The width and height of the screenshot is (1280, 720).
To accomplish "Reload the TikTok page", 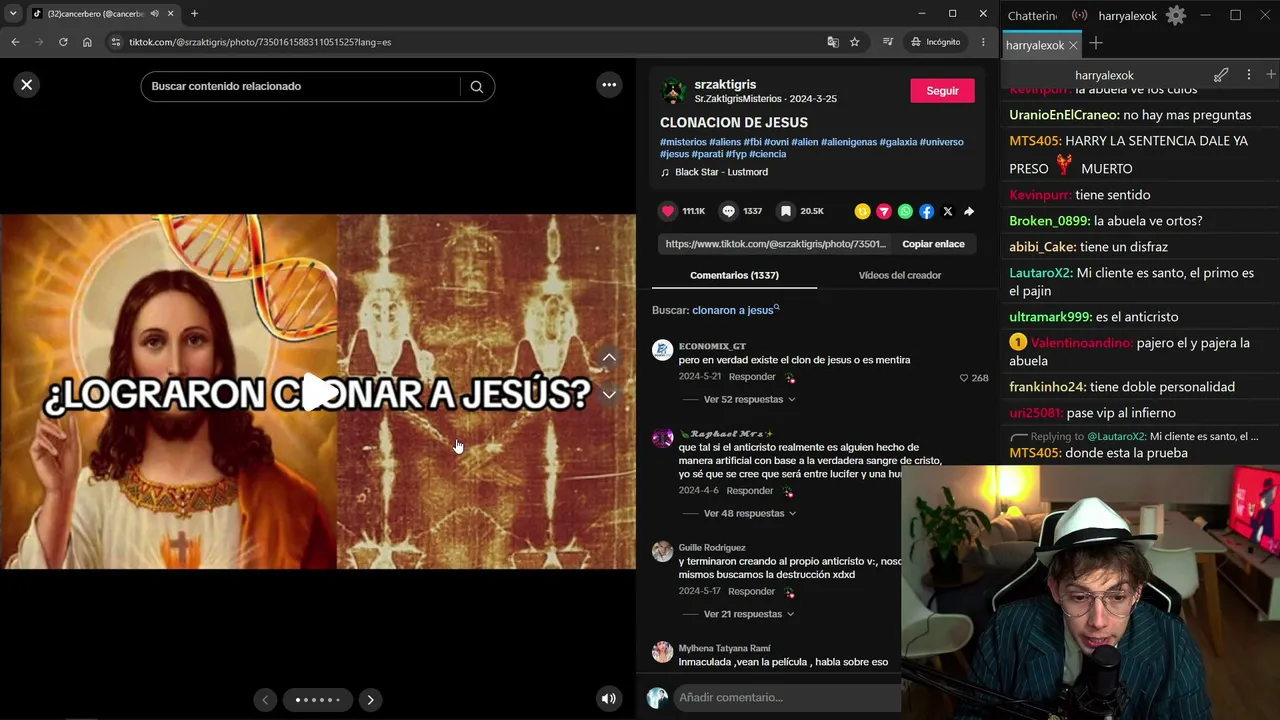I will coord(63,42).
